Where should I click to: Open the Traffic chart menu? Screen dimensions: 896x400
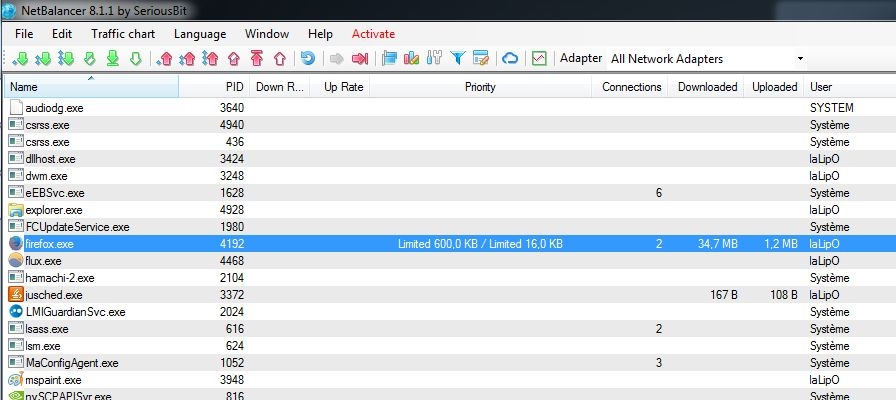pyautogui.click(x=123, y=34)
